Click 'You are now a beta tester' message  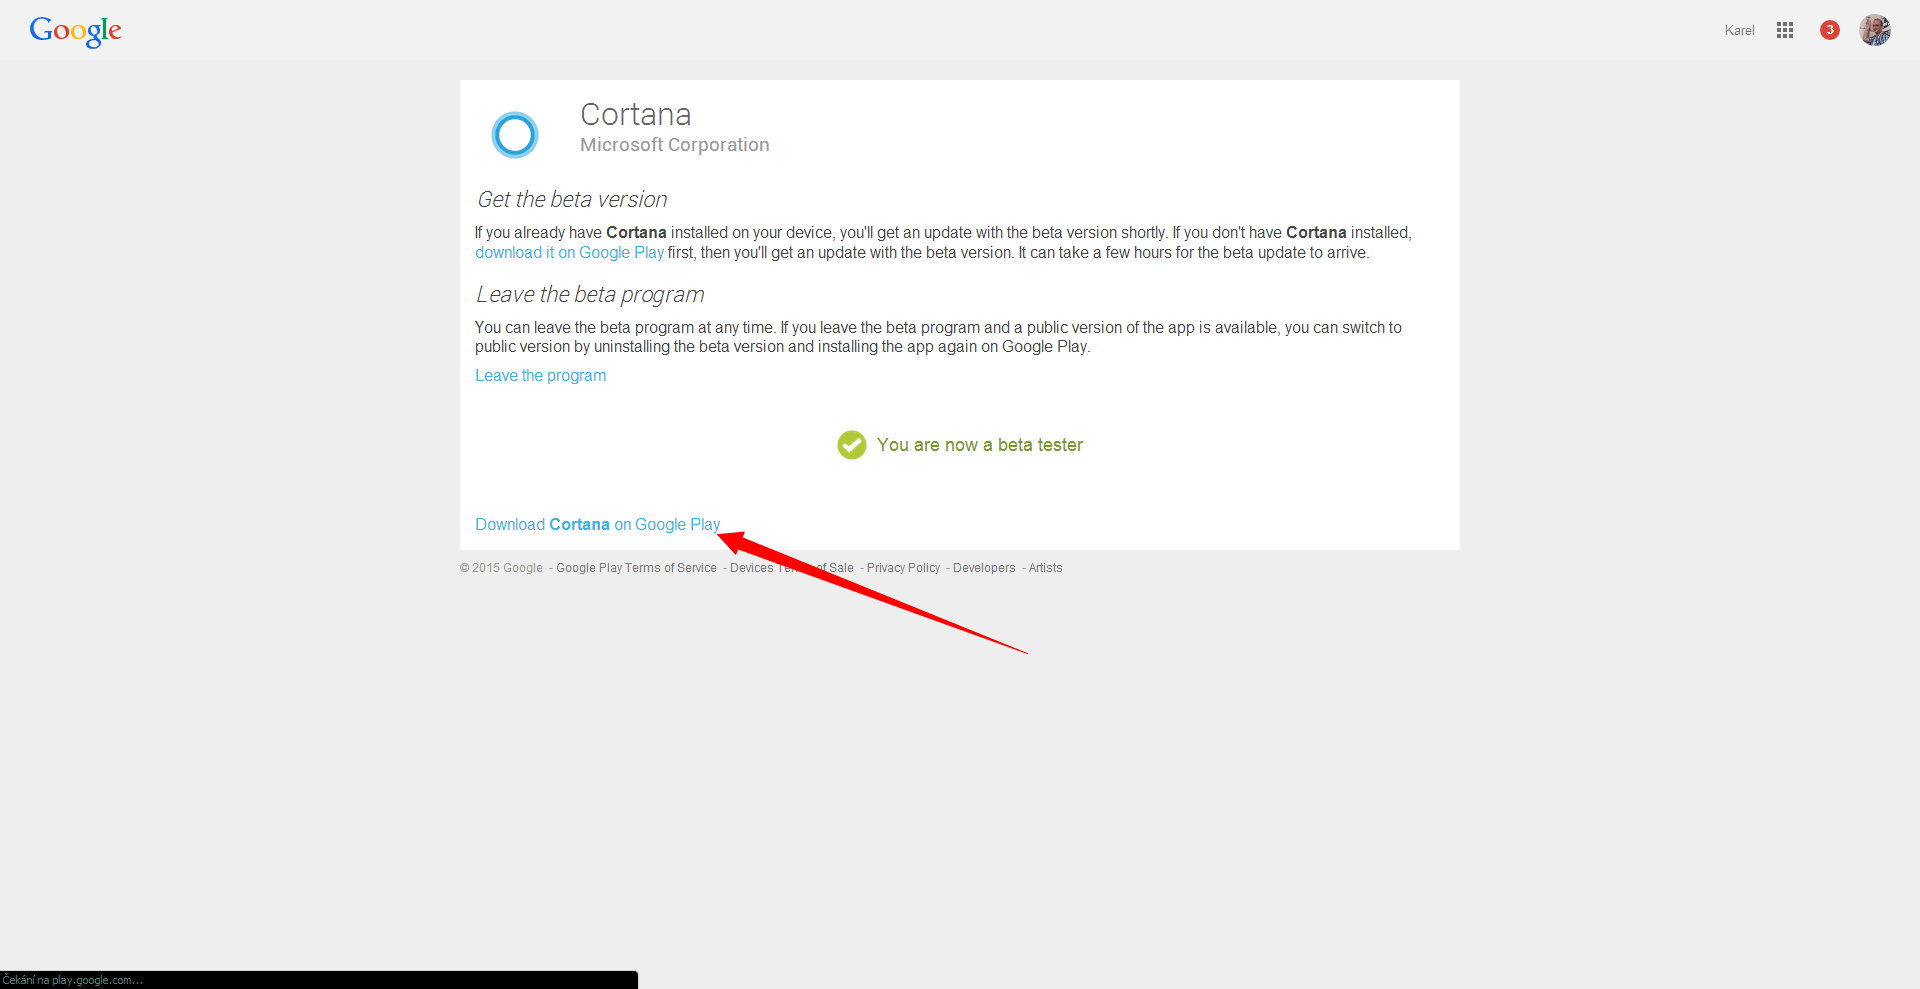point(980,445)
